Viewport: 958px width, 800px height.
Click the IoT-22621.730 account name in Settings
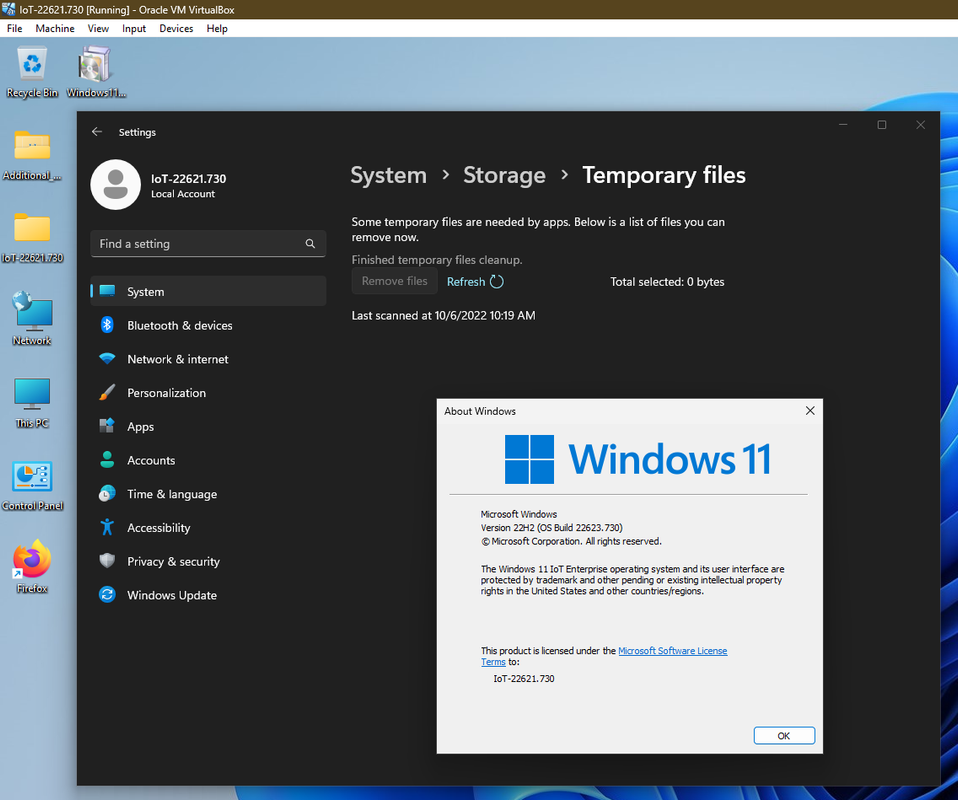point(189,178)
